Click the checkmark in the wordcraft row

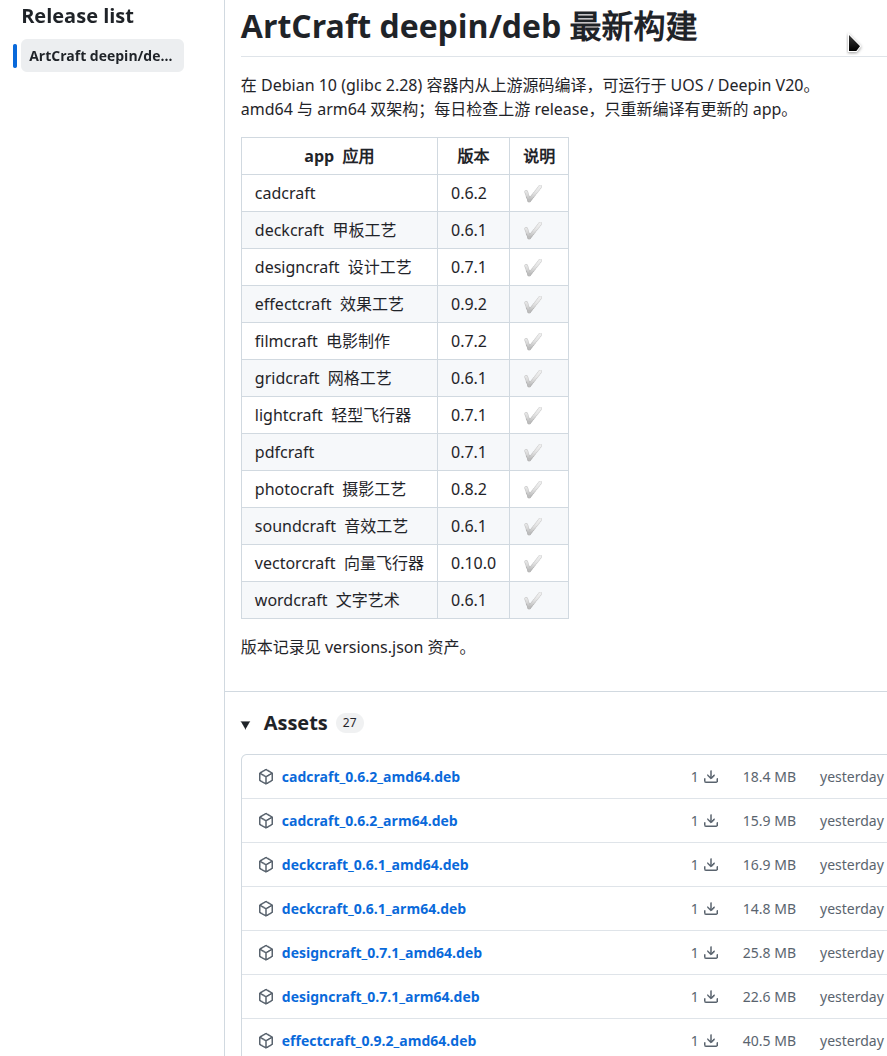(x=533, y=600)
